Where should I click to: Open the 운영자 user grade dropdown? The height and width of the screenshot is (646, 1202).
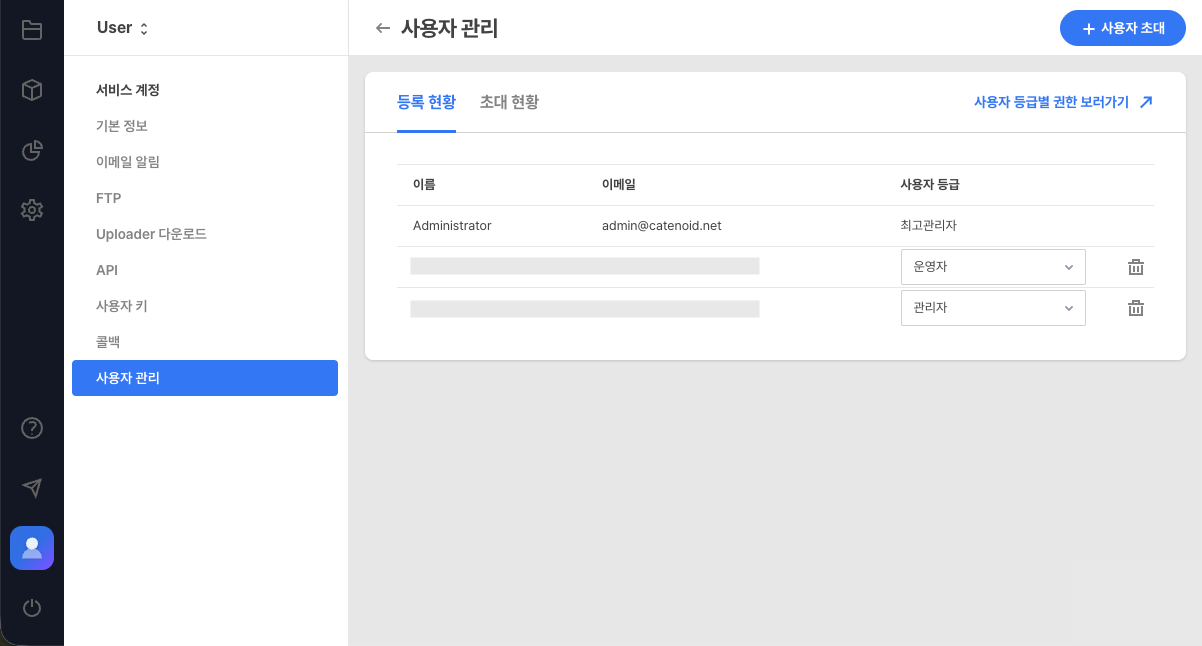click(x=993, y=266)
